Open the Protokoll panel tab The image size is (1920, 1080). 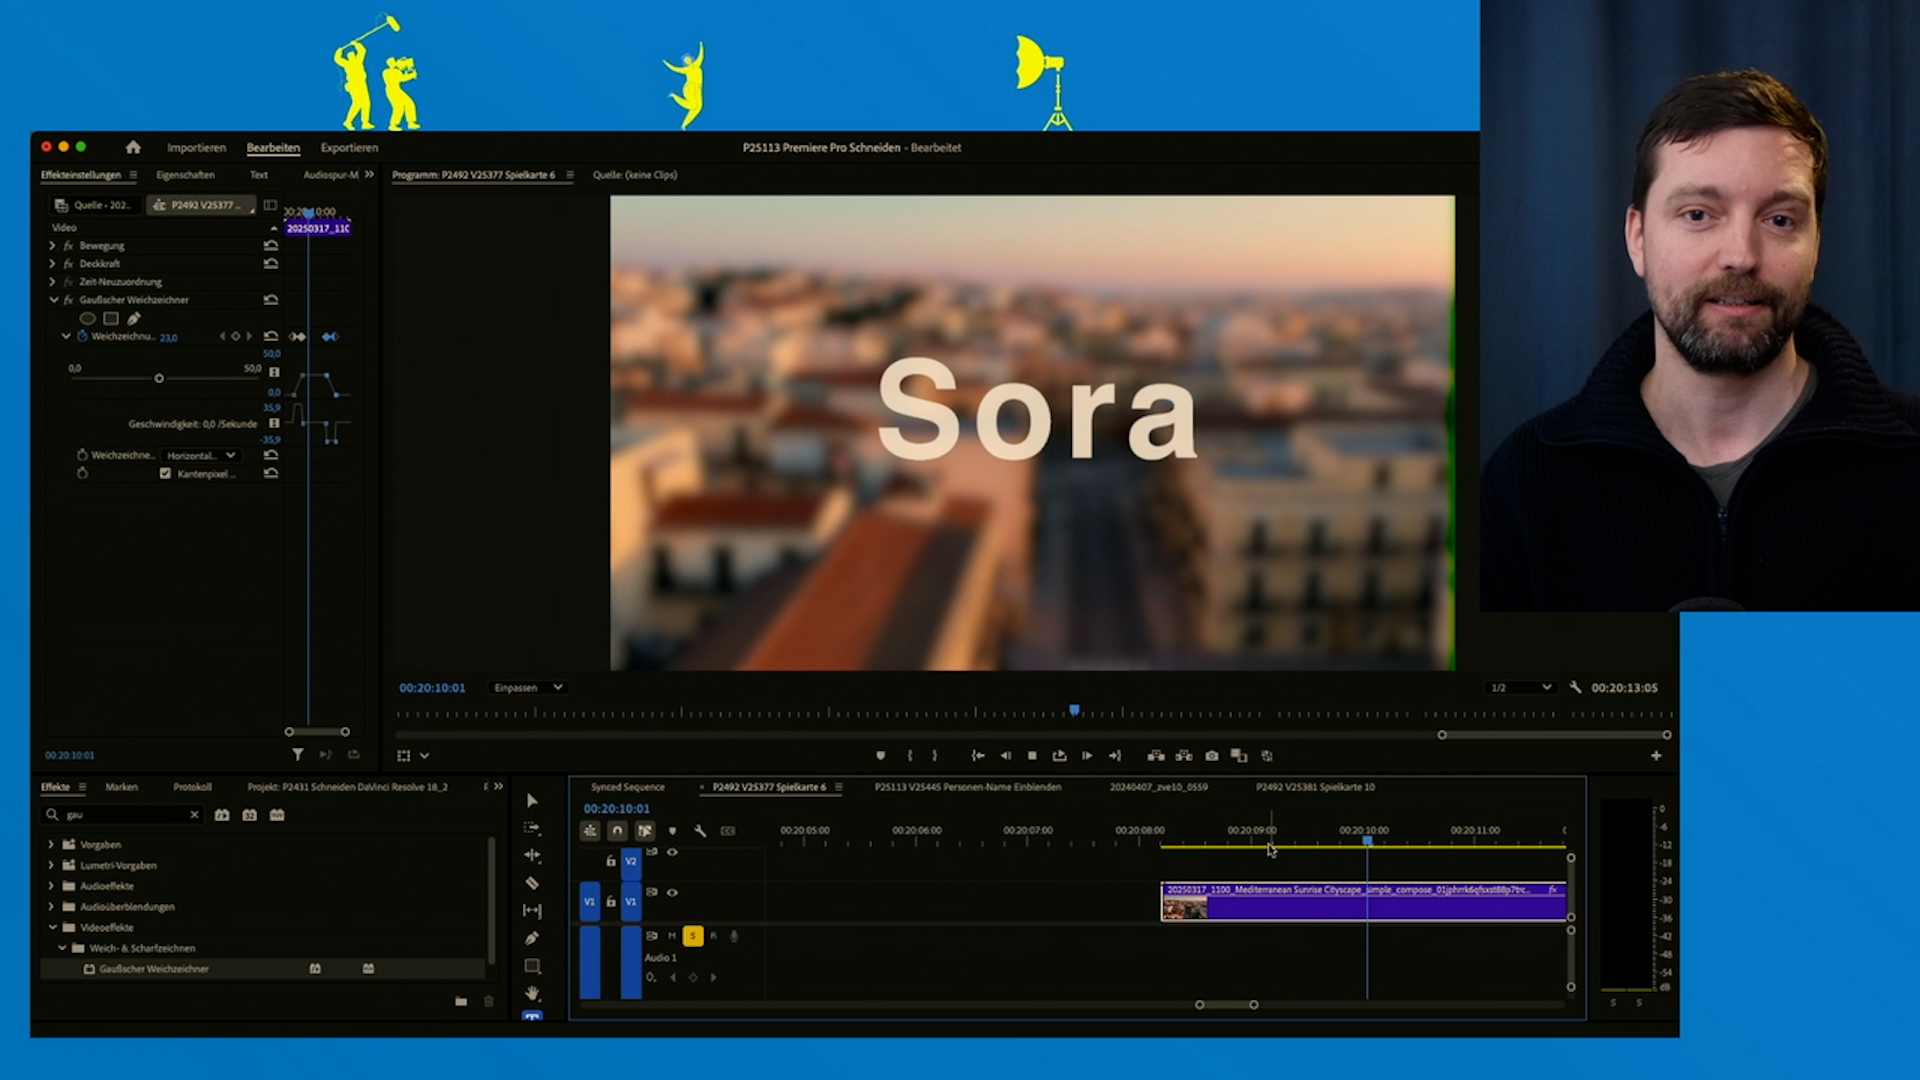coord(192,787)
